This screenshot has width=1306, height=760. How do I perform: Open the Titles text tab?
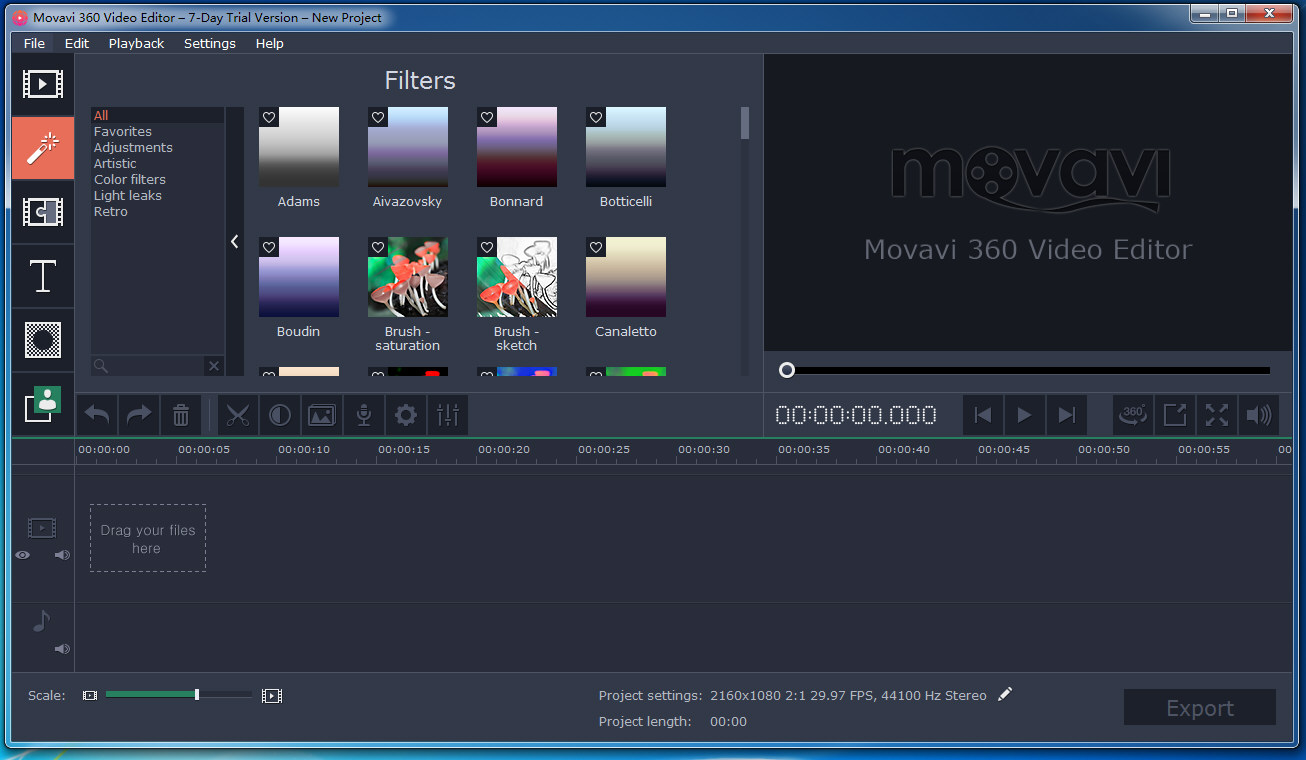click(43, 276)
